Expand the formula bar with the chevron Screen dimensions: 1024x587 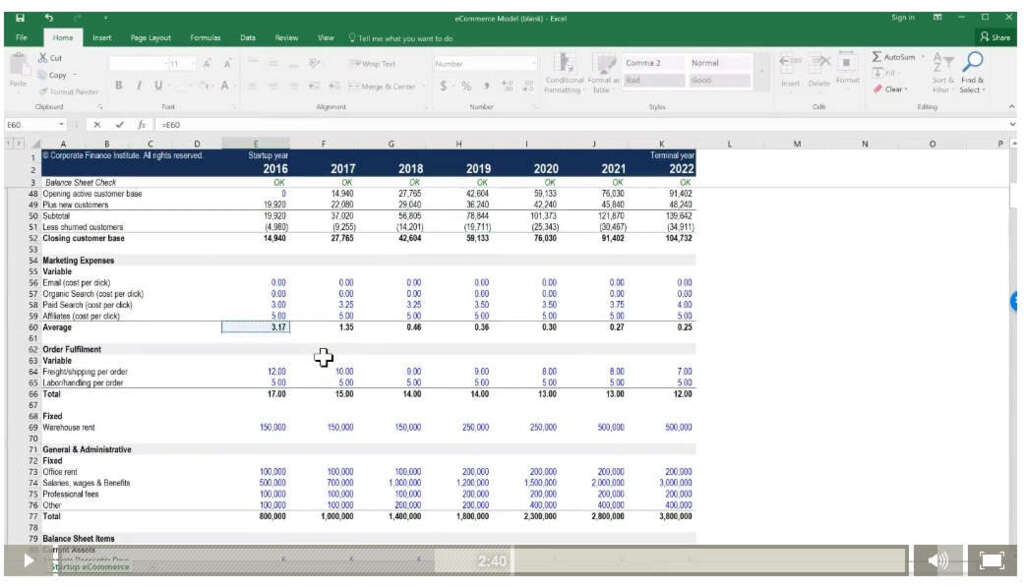click(1015, 125)
